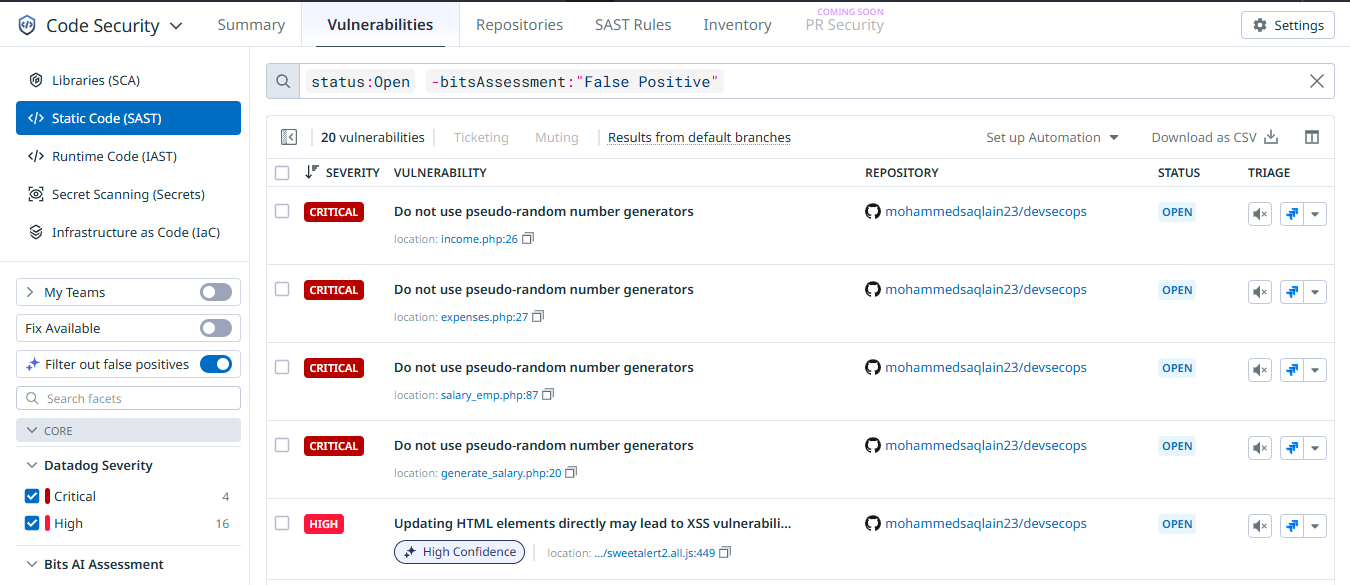
Task: Click the Settings button
Action: pos(1288,25)
